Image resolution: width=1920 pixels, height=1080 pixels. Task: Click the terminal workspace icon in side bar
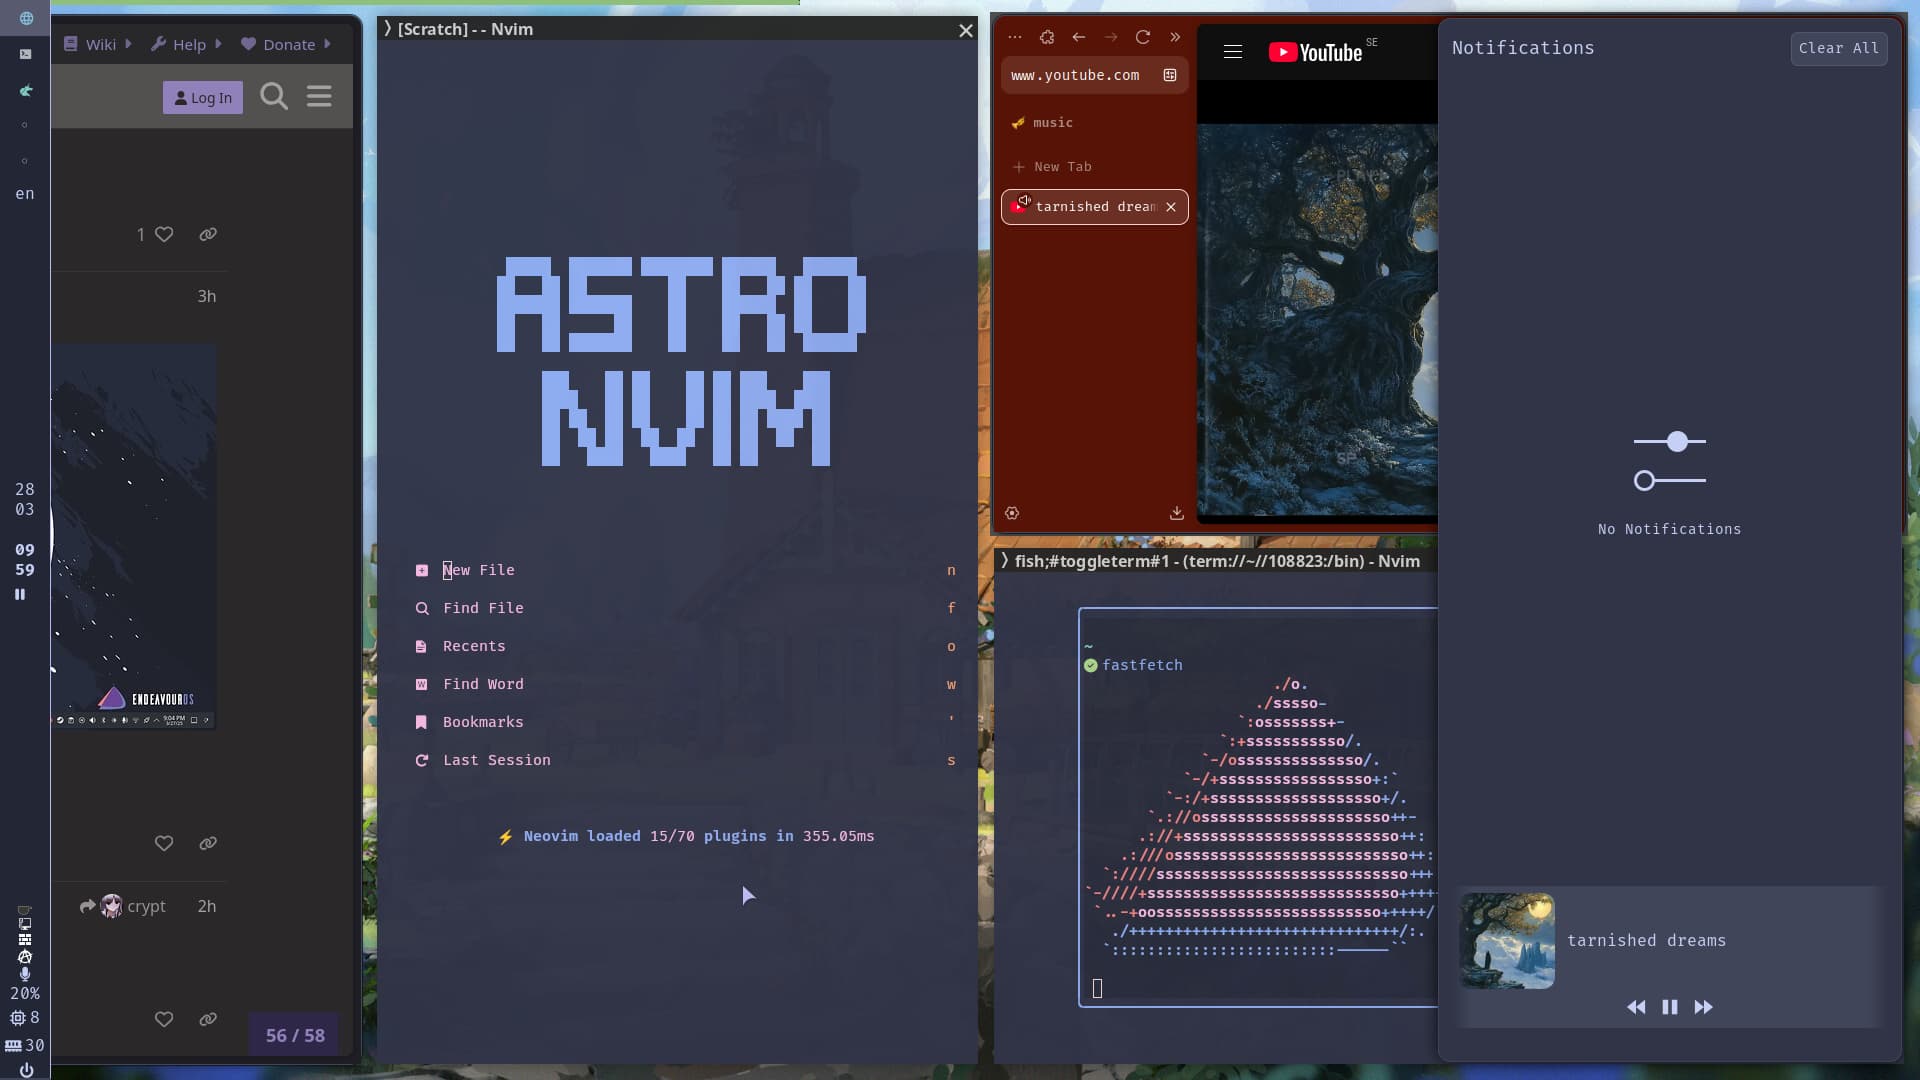point(25,54)
